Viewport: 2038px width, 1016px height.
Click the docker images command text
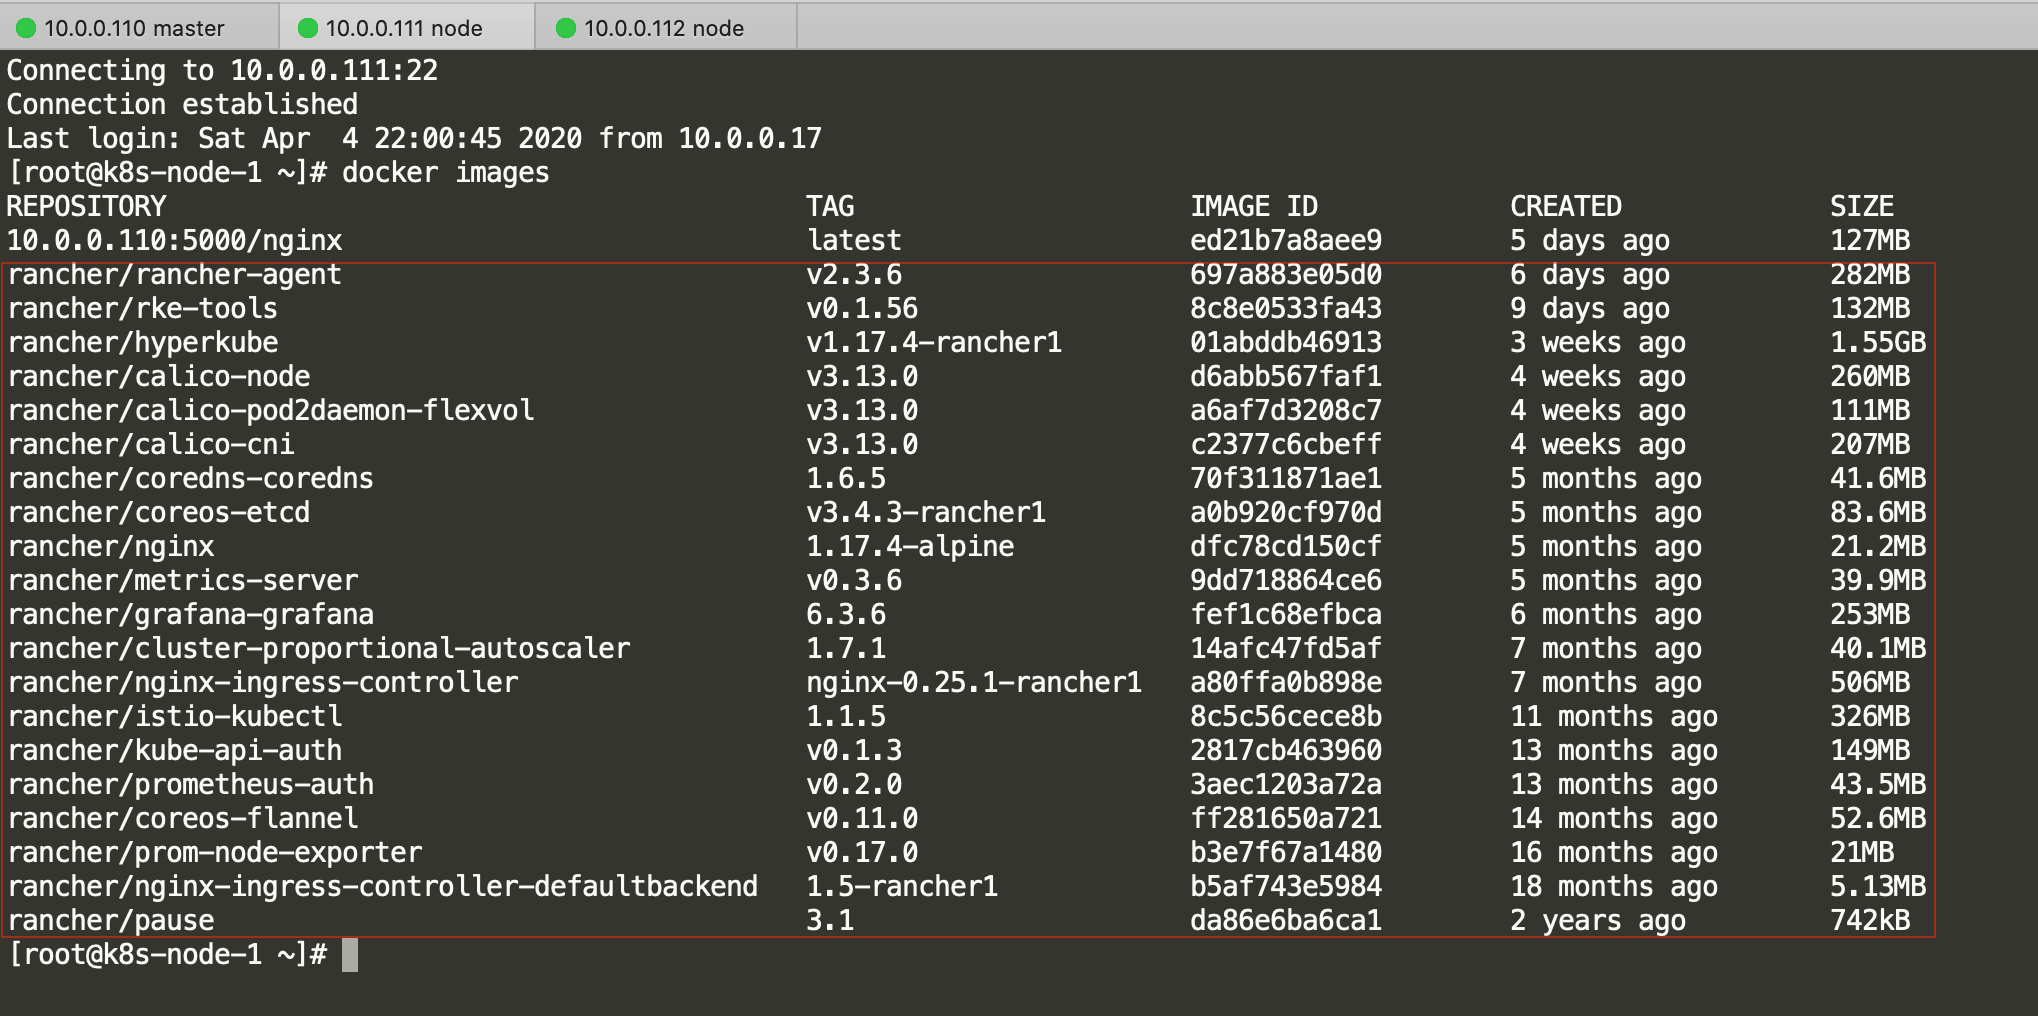coord(446,173)
